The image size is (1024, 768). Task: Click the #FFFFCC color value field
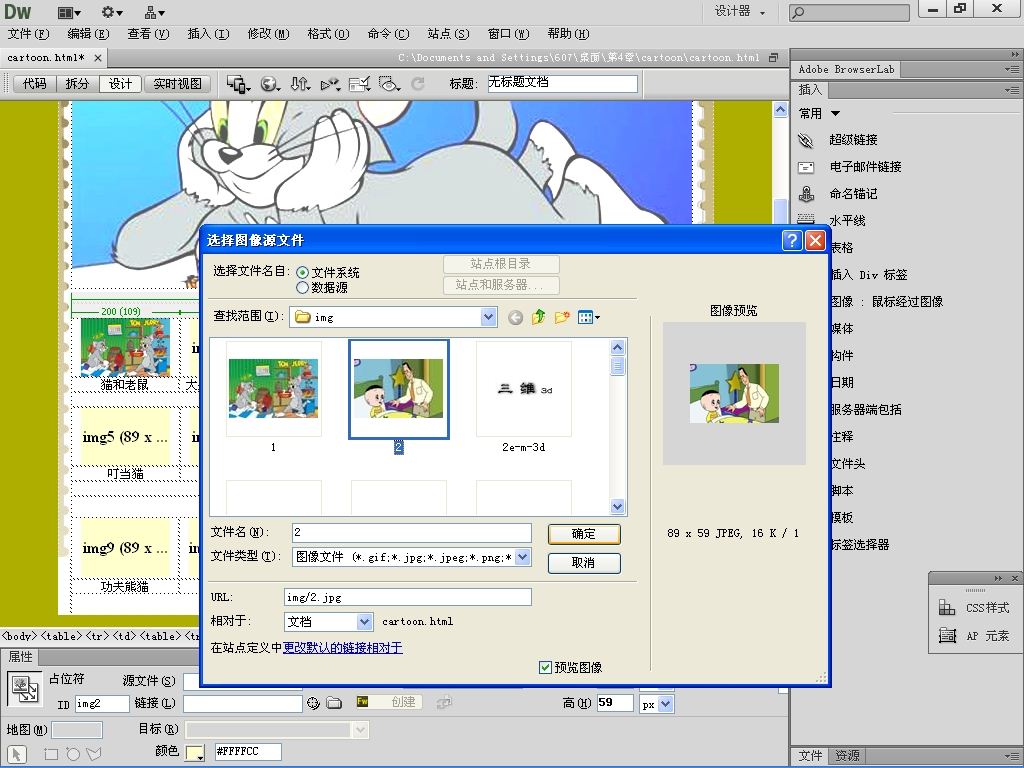pyautogui.click(x=248, y=752)
